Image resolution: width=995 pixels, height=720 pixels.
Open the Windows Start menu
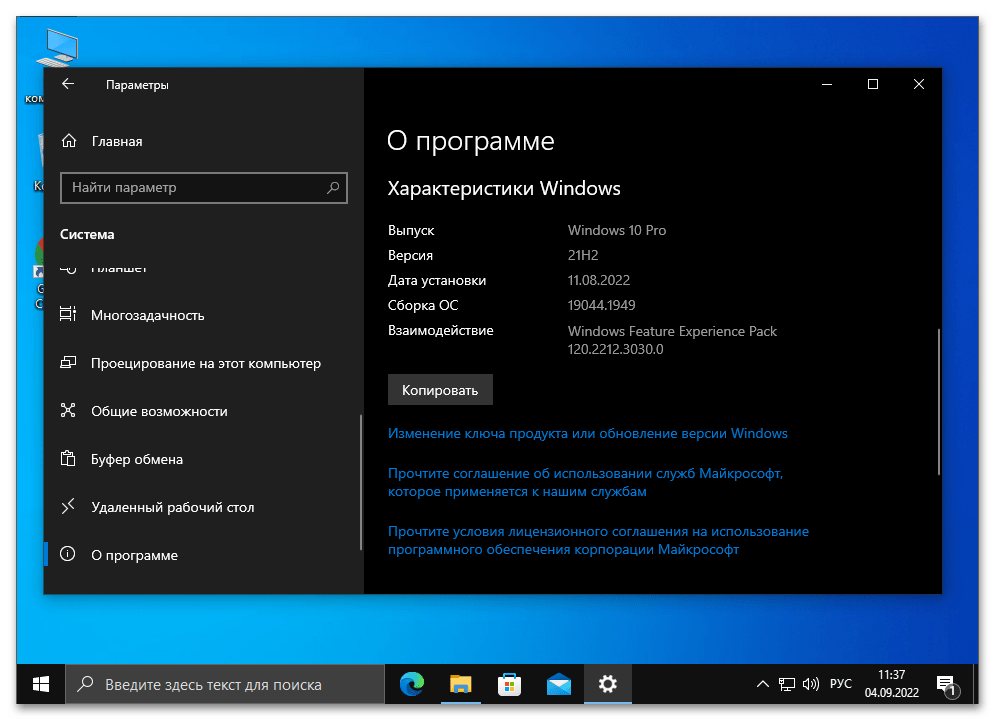point(41,685)
